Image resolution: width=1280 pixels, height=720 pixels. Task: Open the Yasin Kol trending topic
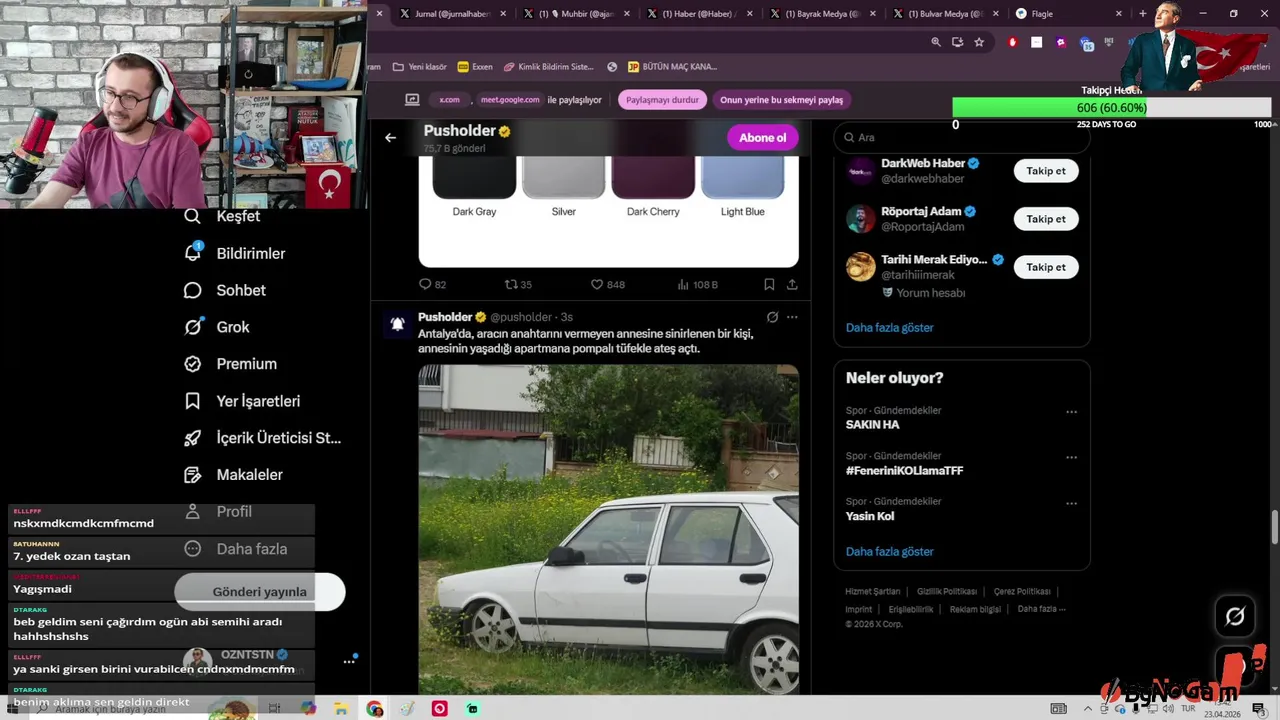click(870, 516)
